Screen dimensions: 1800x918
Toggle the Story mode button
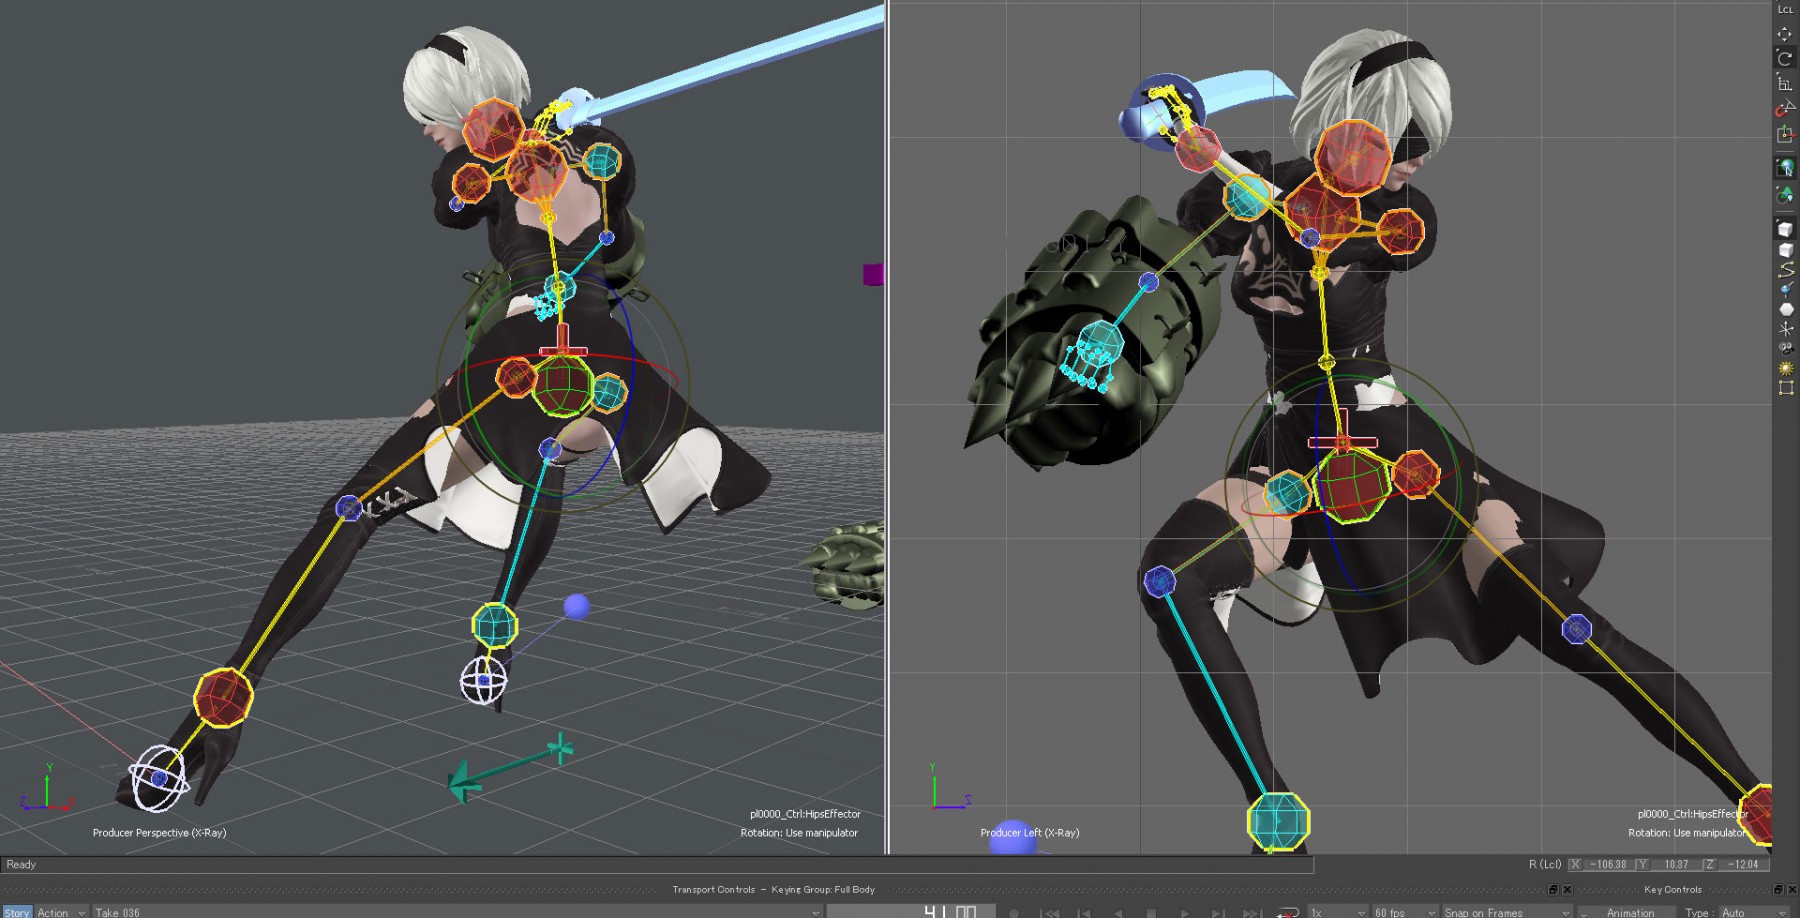click(x=17, y=912)
